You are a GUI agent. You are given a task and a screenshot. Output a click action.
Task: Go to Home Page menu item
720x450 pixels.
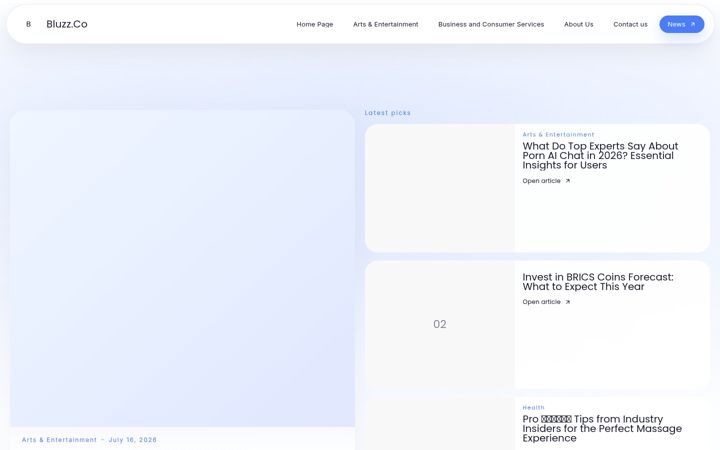(315, 24)
